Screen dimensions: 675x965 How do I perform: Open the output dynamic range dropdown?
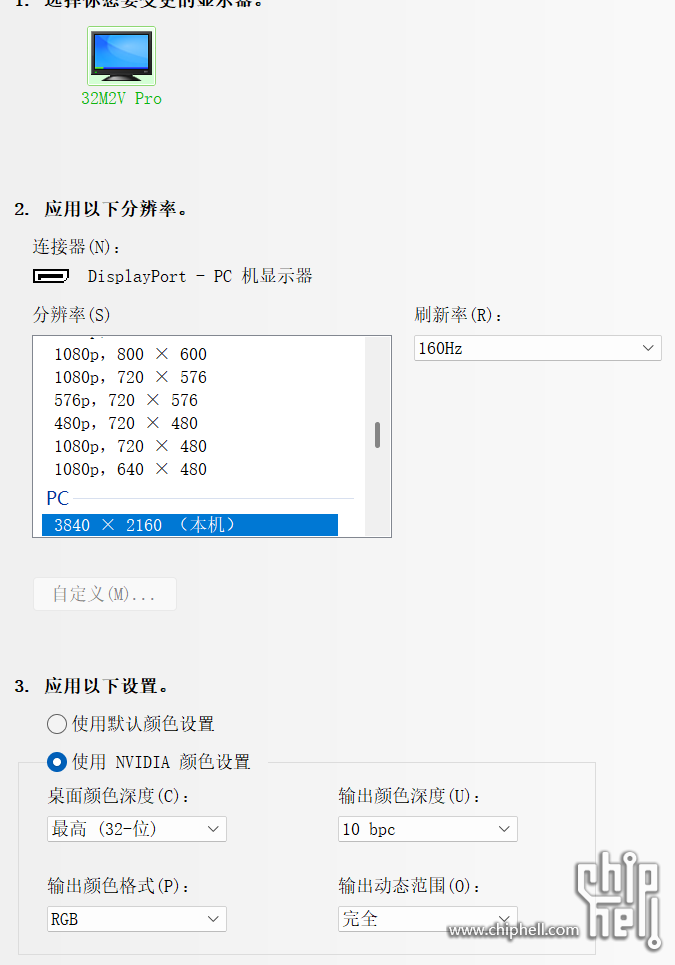coord(428,919)
